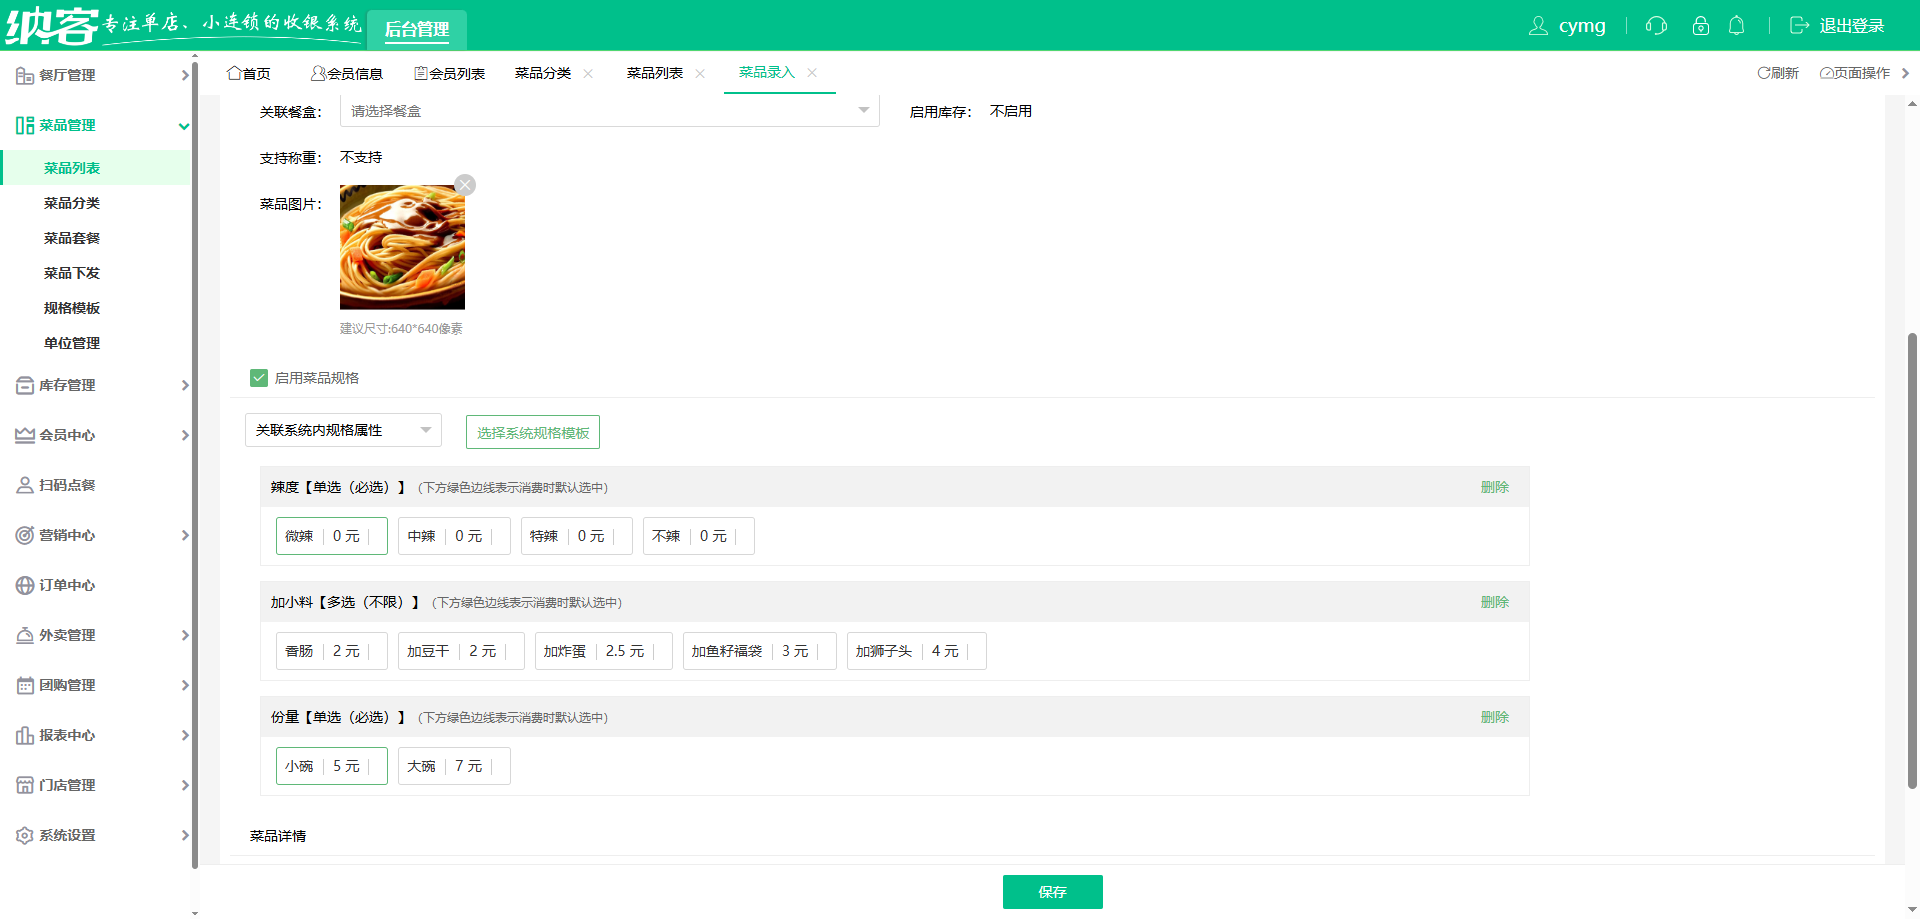The width and height of the screenshot is (1920, 919).
Task: Open the 关联餐盒 dropdown
Action: click(x=609, y=111)
